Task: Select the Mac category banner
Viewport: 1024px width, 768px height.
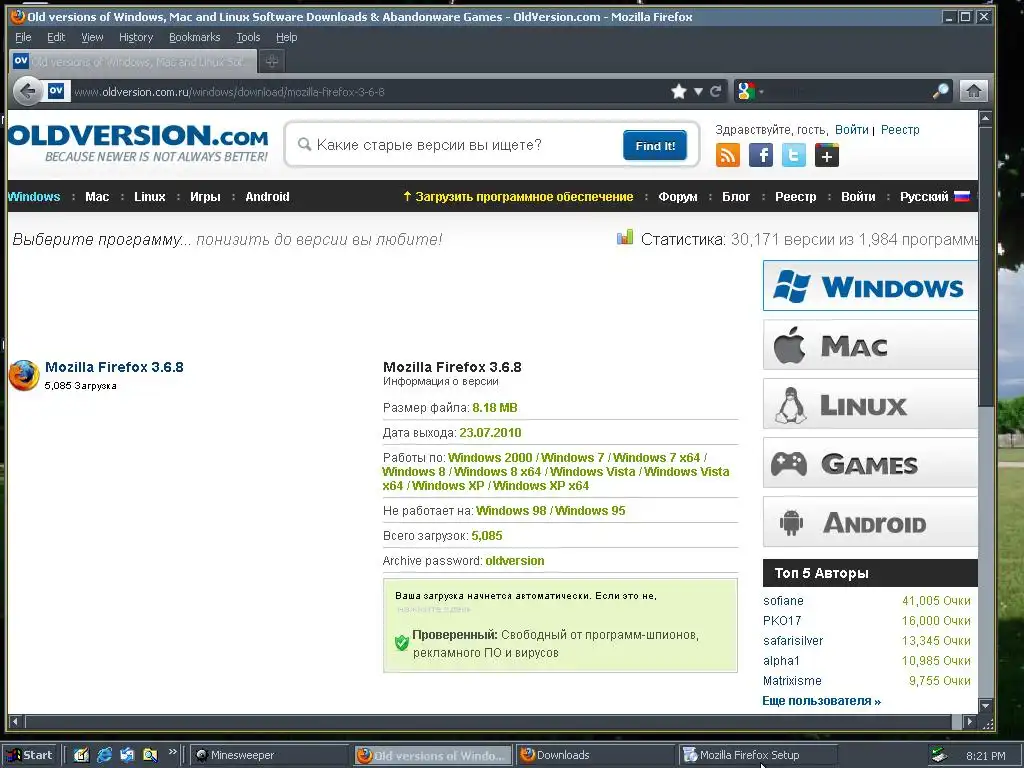Action: coord(870,345)
